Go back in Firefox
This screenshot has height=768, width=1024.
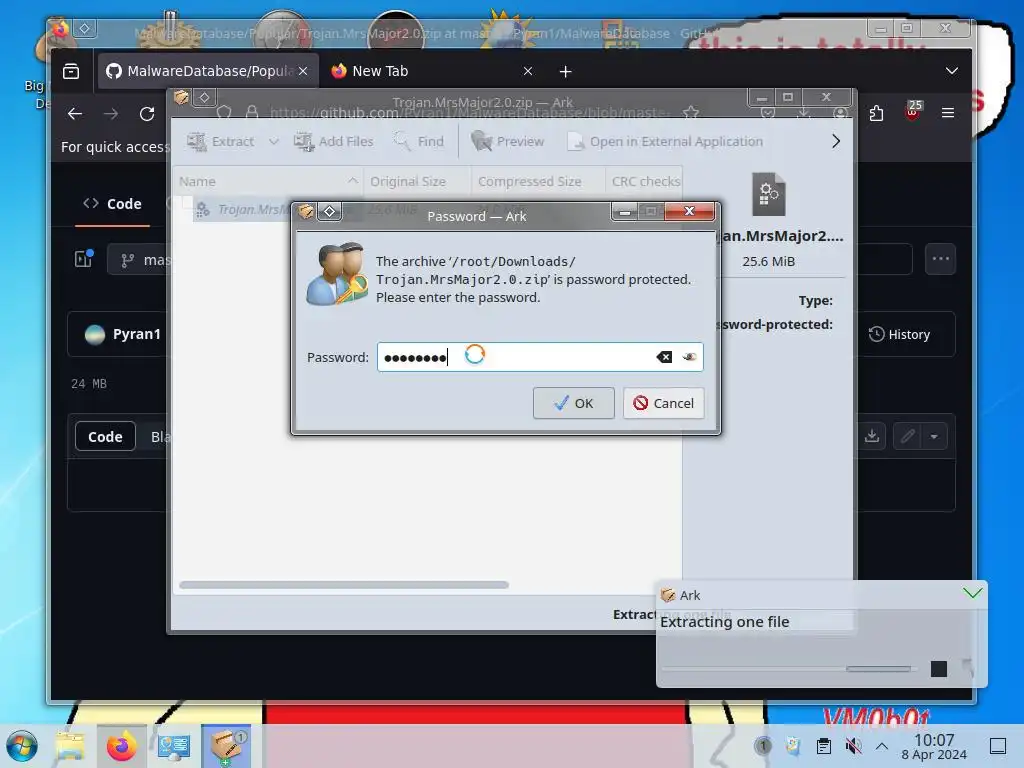tap(75, 114)
